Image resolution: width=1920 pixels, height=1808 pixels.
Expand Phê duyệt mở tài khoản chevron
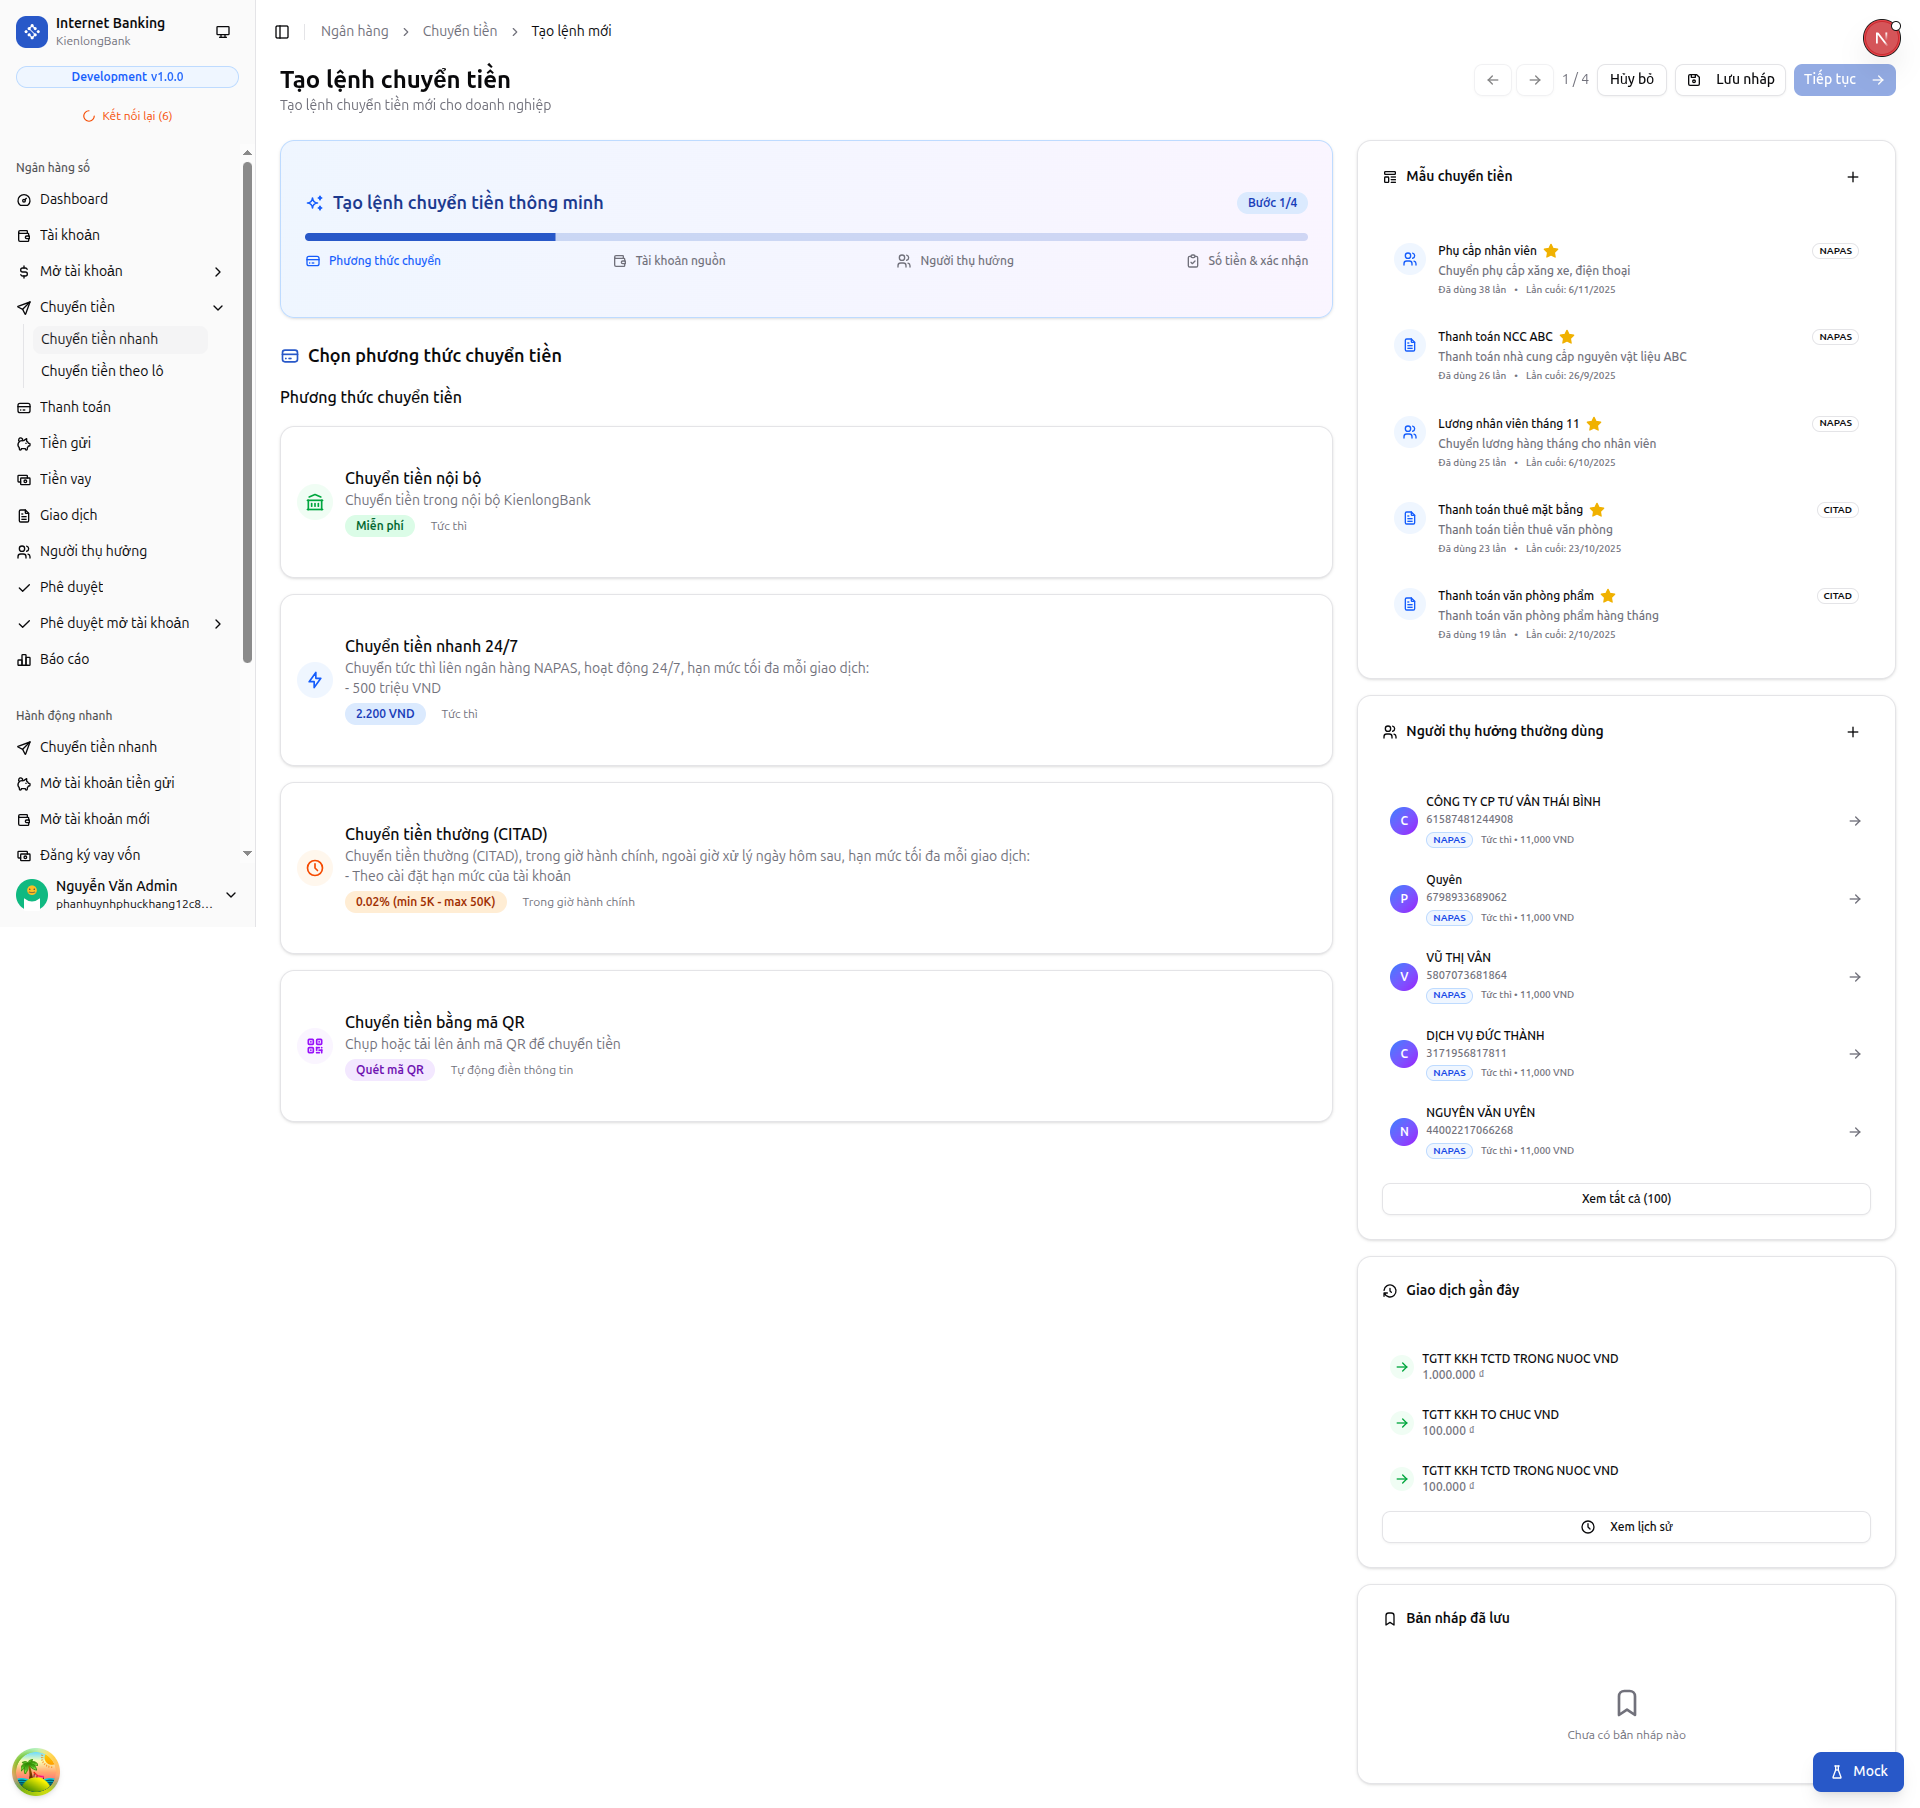point(218,624)
